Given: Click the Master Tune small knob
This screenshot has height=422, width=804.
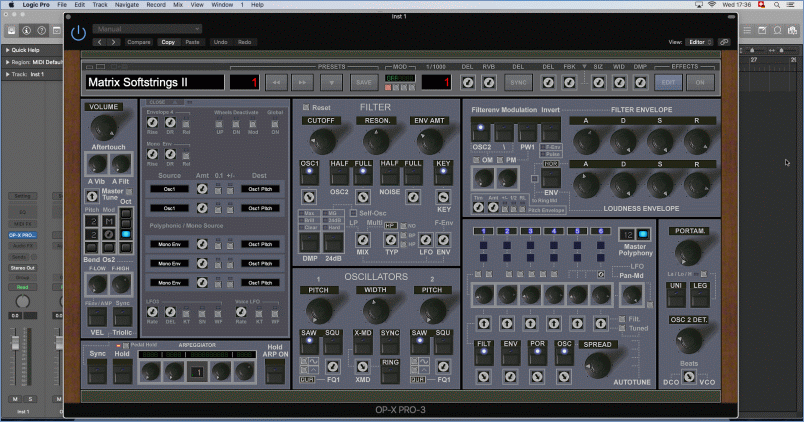Looking at the screenshot, I should 92,195.
